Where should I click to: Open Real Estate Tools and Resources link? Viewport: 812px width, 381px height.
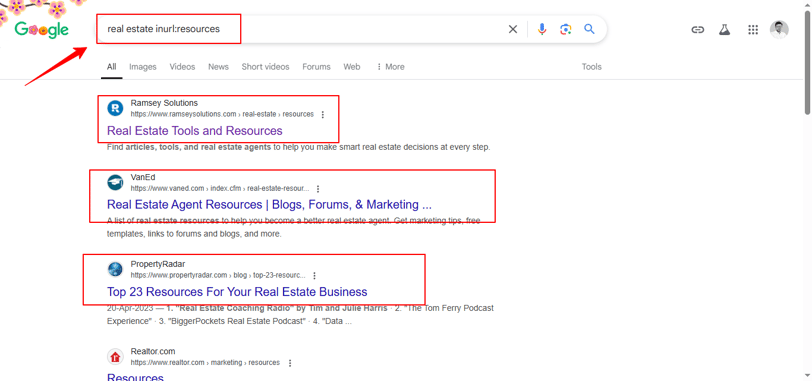coord(195,130)
